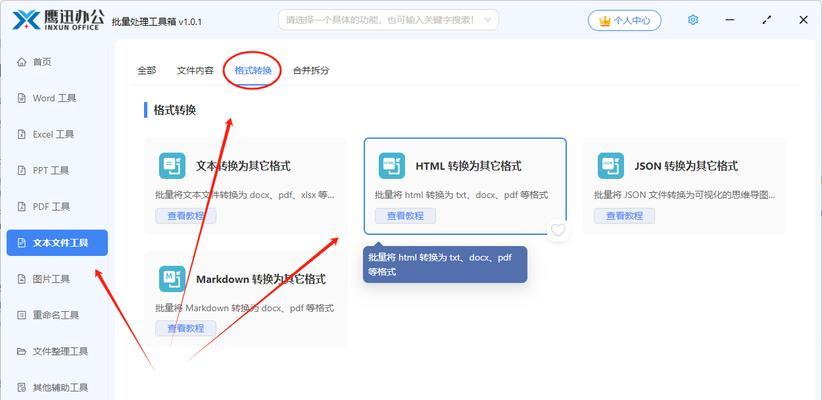This screenshot has width=822, height=400.
Task: Click the HTML 转换为其它格式 card icon
Action: click(392, 166)
